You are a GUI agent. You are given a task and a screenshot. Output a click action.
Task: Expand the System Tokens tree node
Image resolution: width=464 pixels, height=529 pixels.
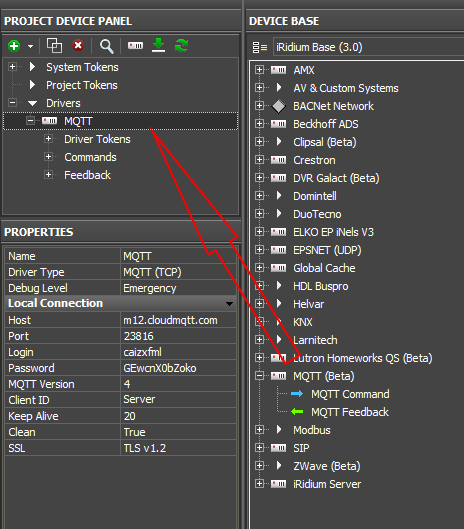click(12, 67)
